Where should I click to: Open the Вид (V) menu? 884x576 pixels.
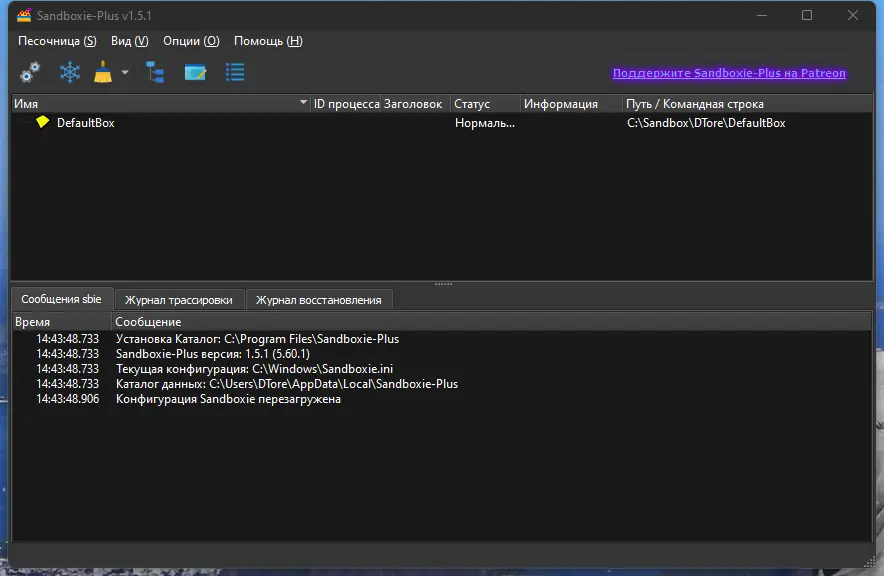130,41
